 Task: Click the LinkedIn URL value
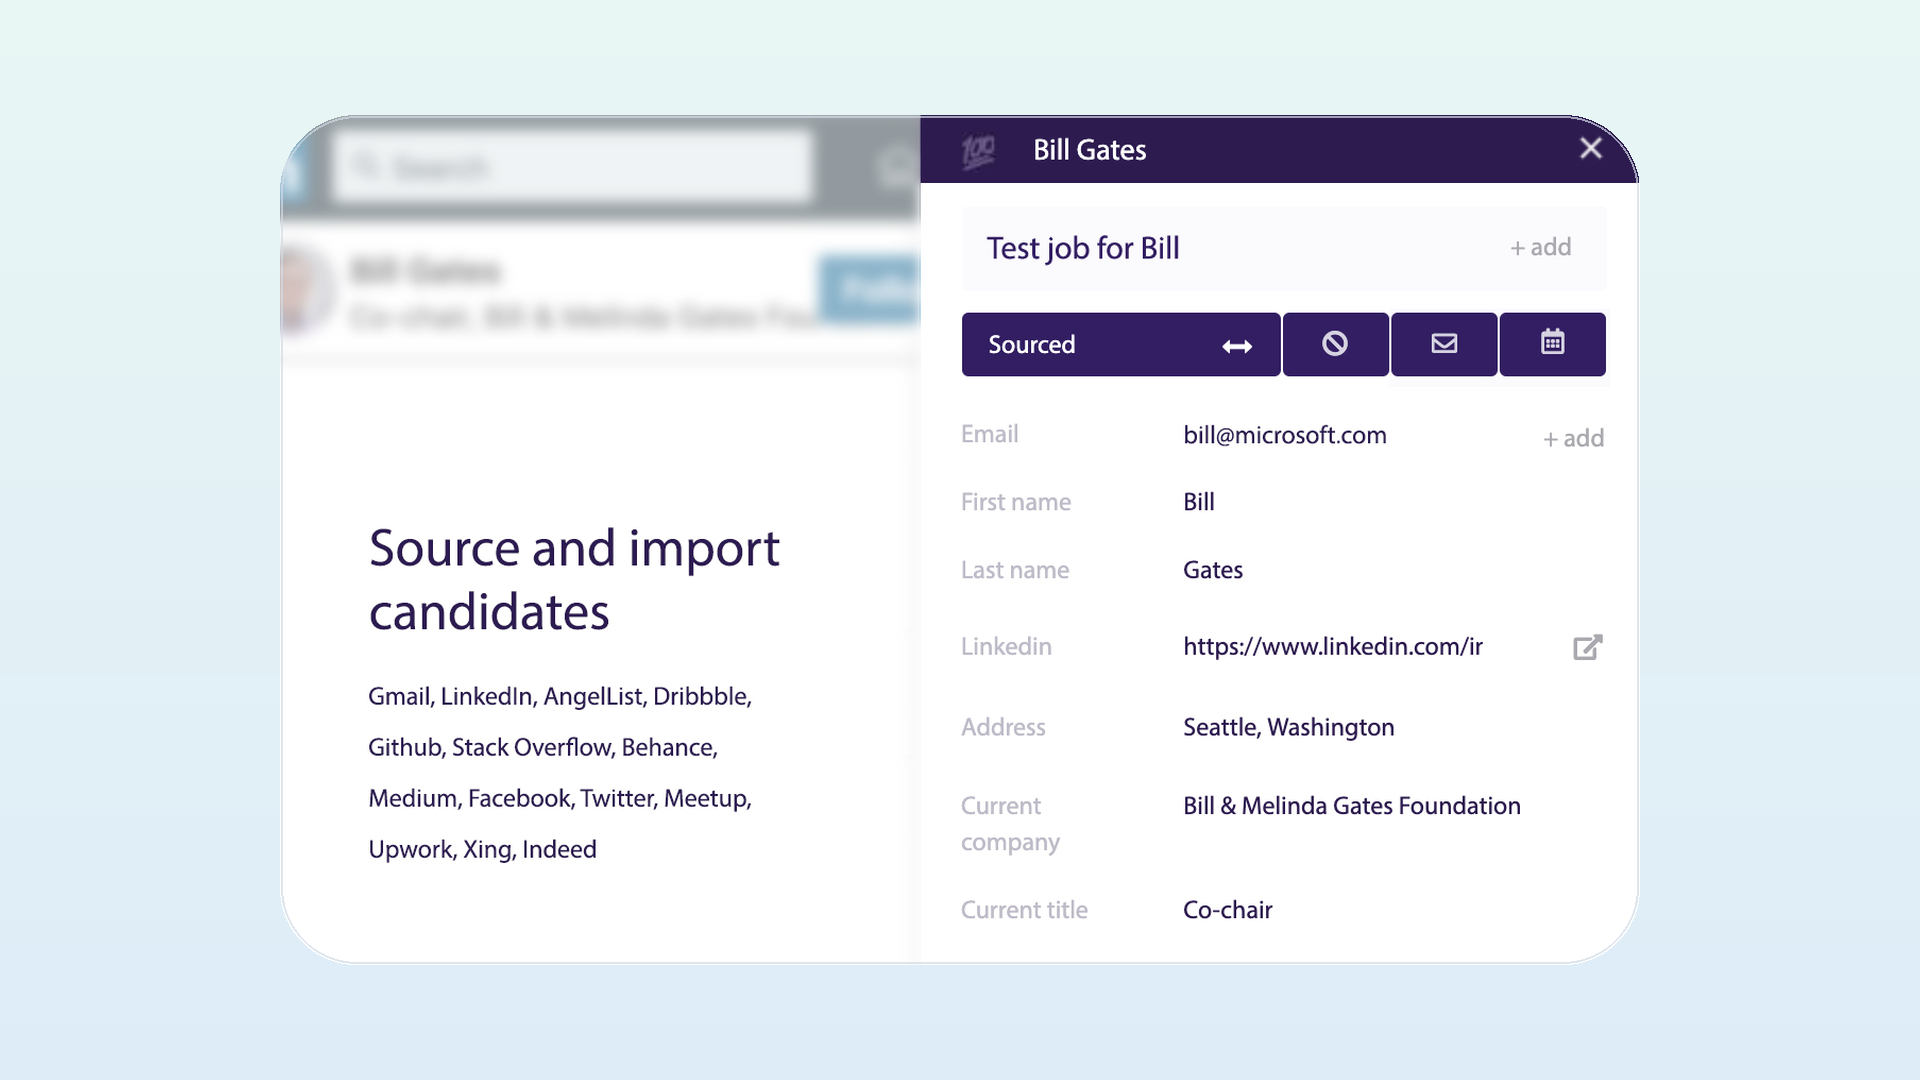(1332, 647)
